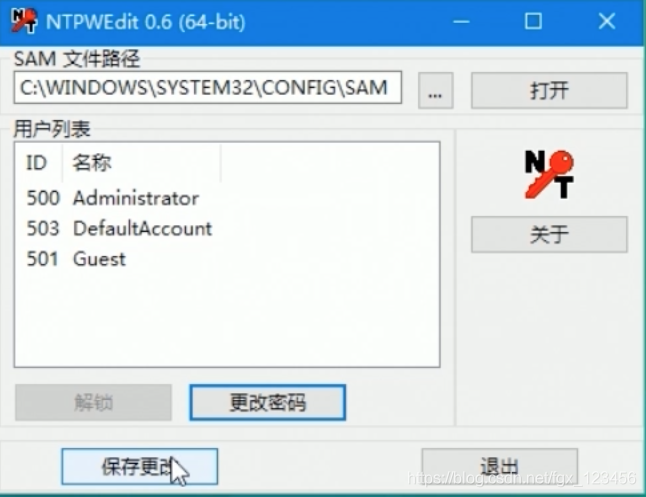Maximize the NTPWEdit window
Viewport: 646px width, 497px height.
pyautogui.click(x=533, y=21)
